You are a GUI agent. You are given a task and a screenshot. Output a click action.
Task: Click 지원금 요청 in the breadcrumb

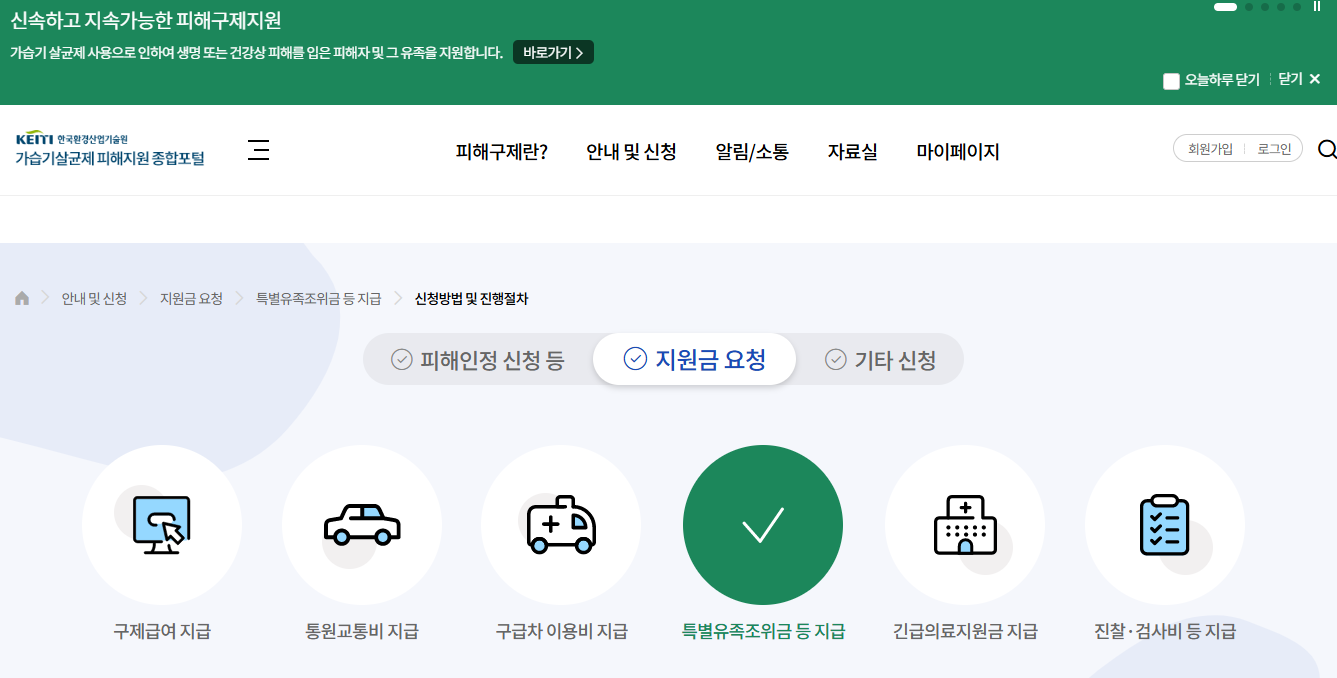(x=191, y=298)
